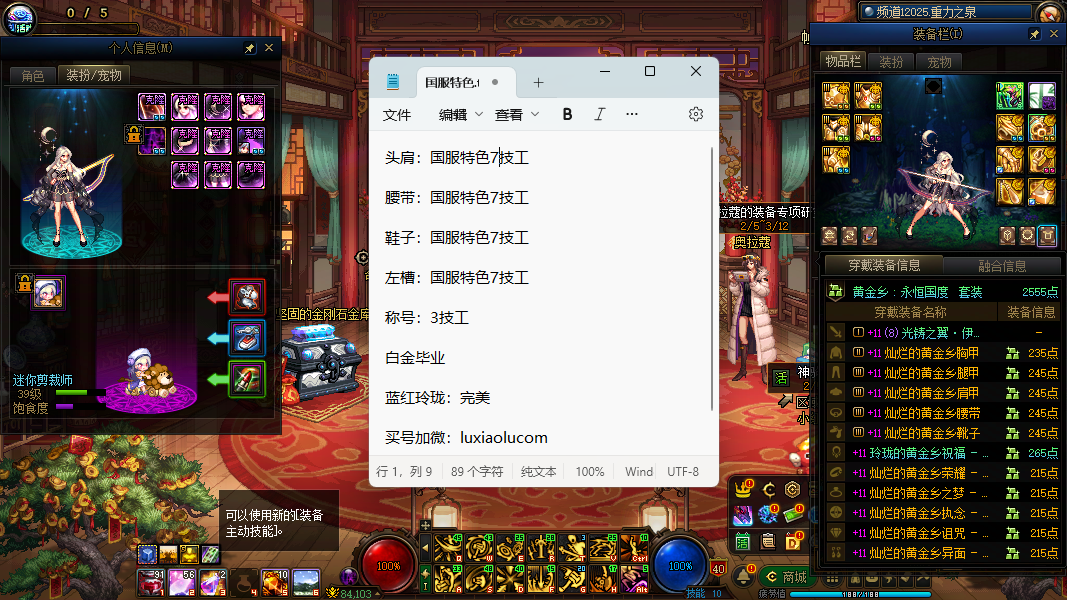Screen dimensions: 1067x600
Task: Open the 商城 shop button
Action: point(785,577)
